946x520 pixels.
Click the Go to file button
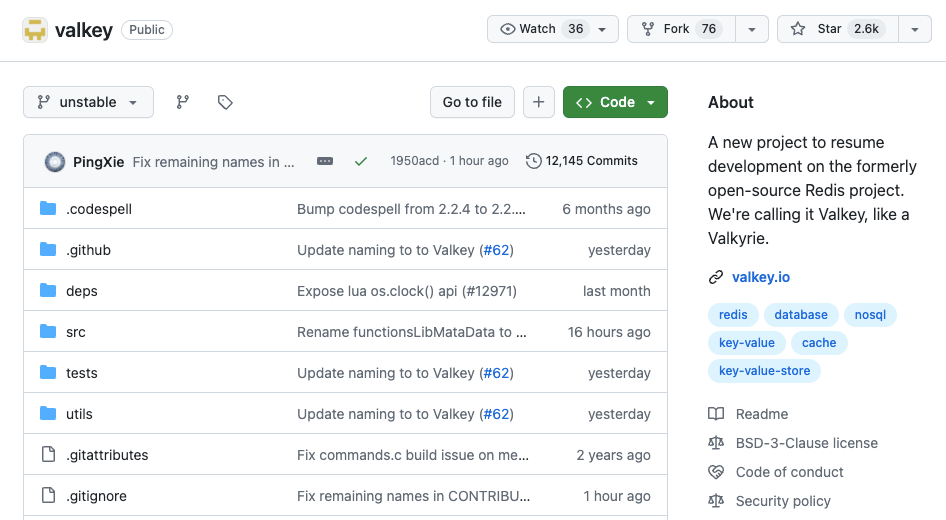(472, 102)
